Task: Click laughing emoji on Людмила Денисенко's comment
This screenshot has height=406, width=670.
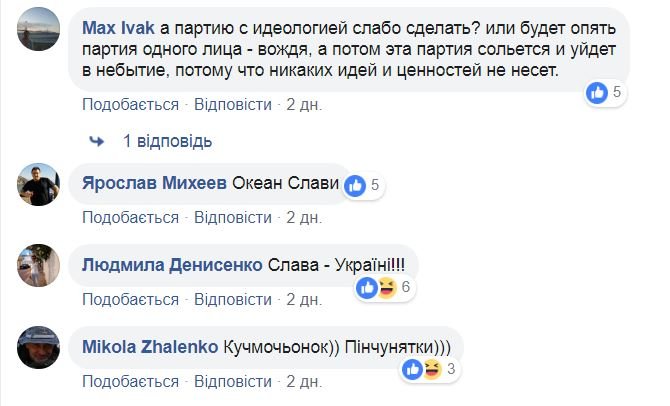Action: coord(388,288)
